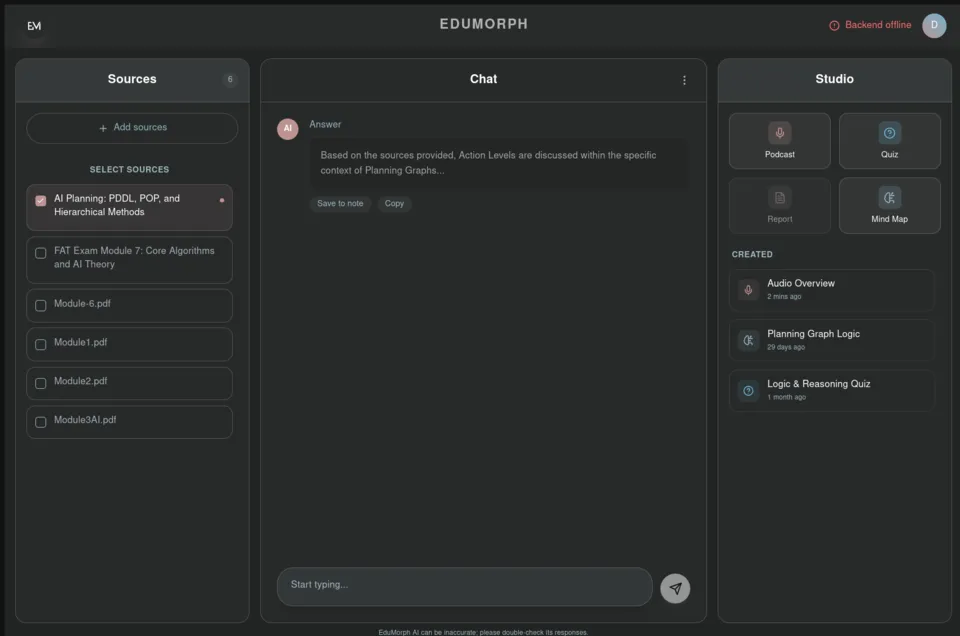Open Audio Overview created item
Image resolution: width=960 pixels, height=636 pixels.
(x=831, y=290)
